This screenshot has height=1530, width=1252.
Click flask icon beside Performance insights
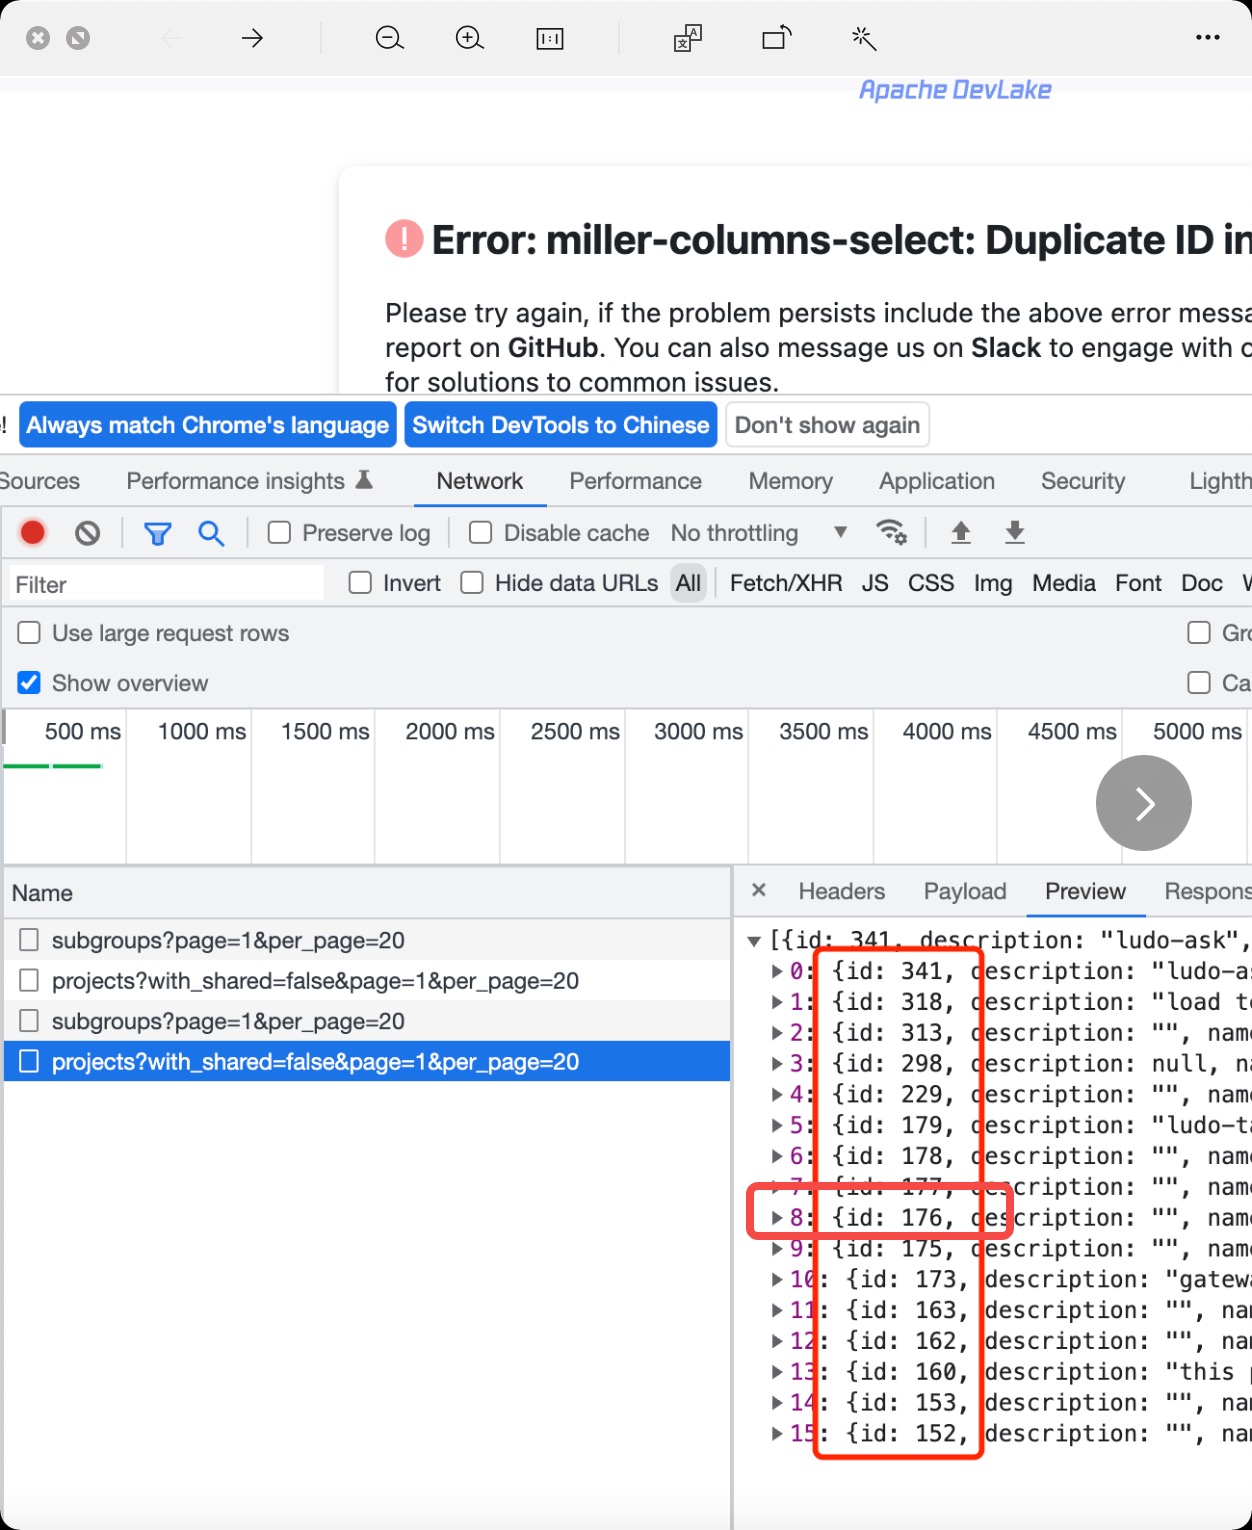364,480
